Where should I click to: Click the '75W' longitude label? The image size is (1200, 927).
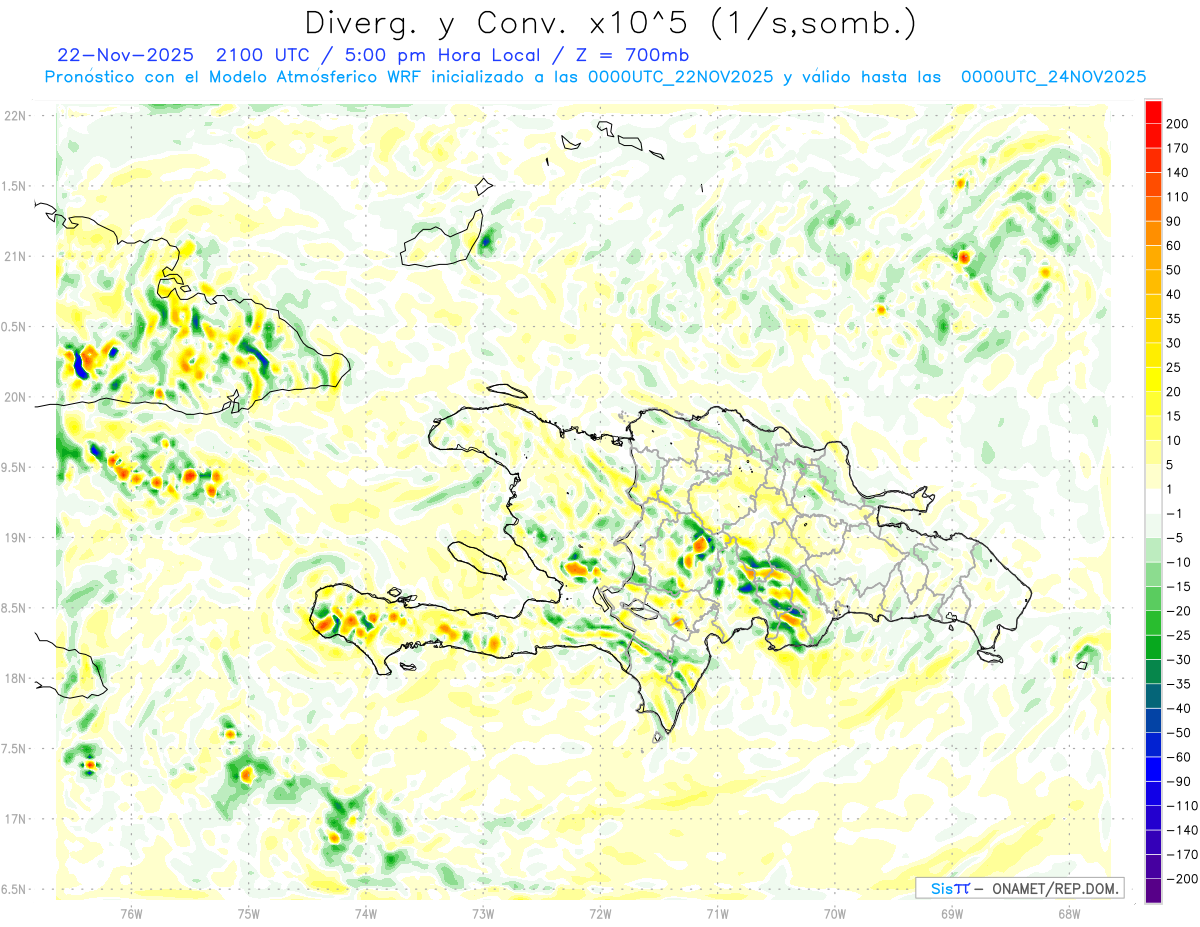tap(249, 913)
